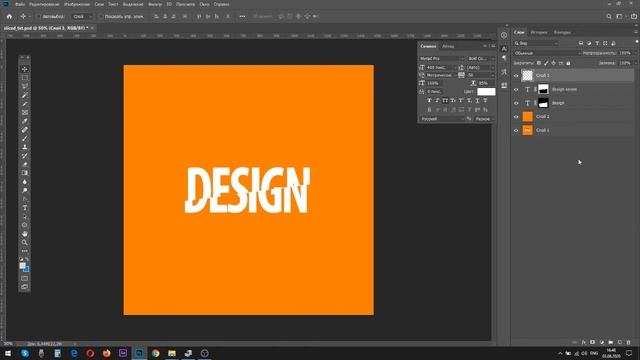Viewport: 640px width, 360px height.
Task: Open the blend mode dropdown Обычные
Action: pyautogui.click(x=547, y=53)
